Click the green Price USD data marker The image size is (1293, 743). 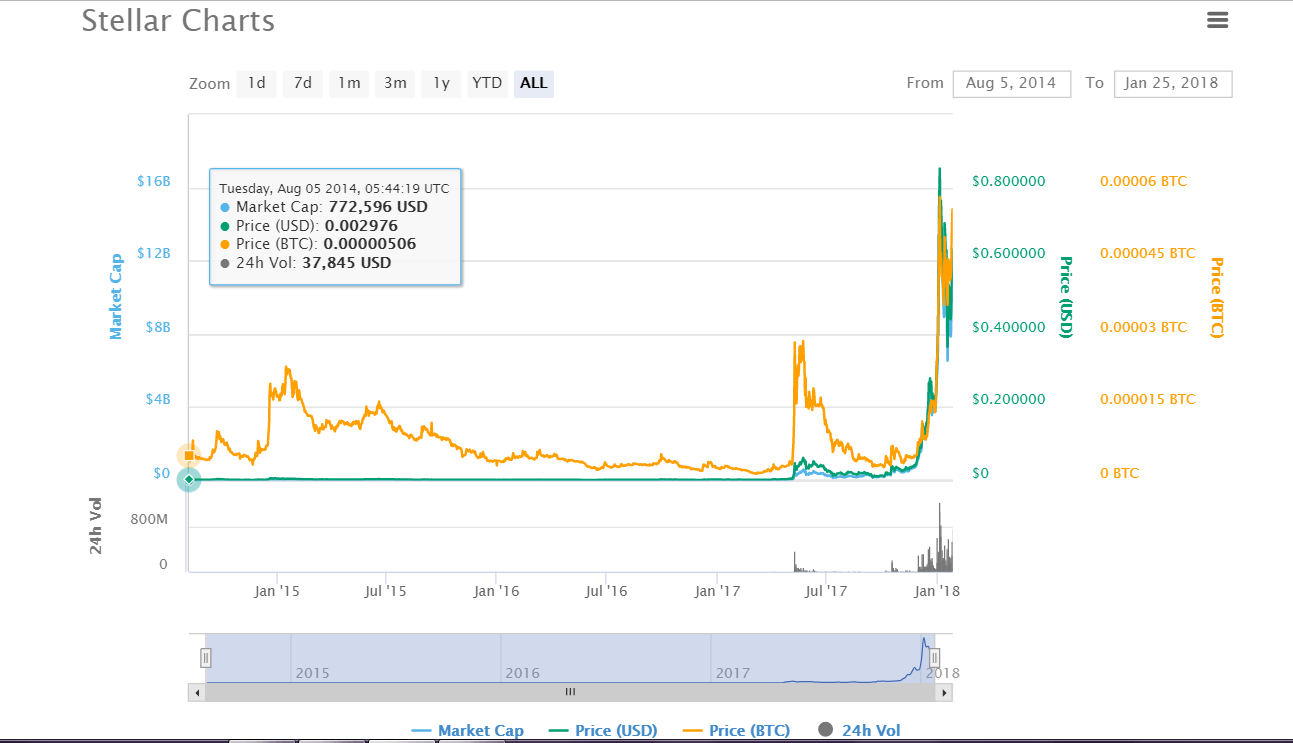pyautogui.click(x=188, y=480)
